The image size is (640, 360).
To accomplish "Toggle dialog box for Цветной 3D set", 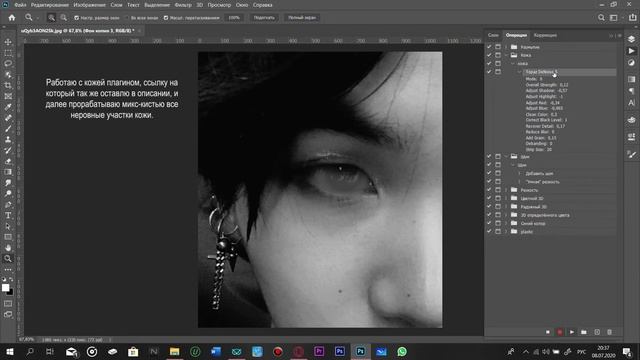I will point(498,198).
